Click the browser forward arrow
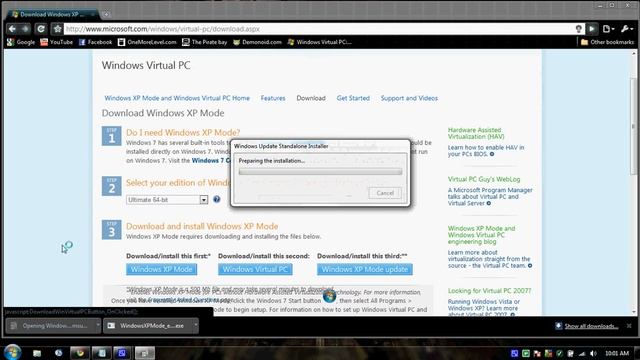640x360 pixels. coord(25,29)
